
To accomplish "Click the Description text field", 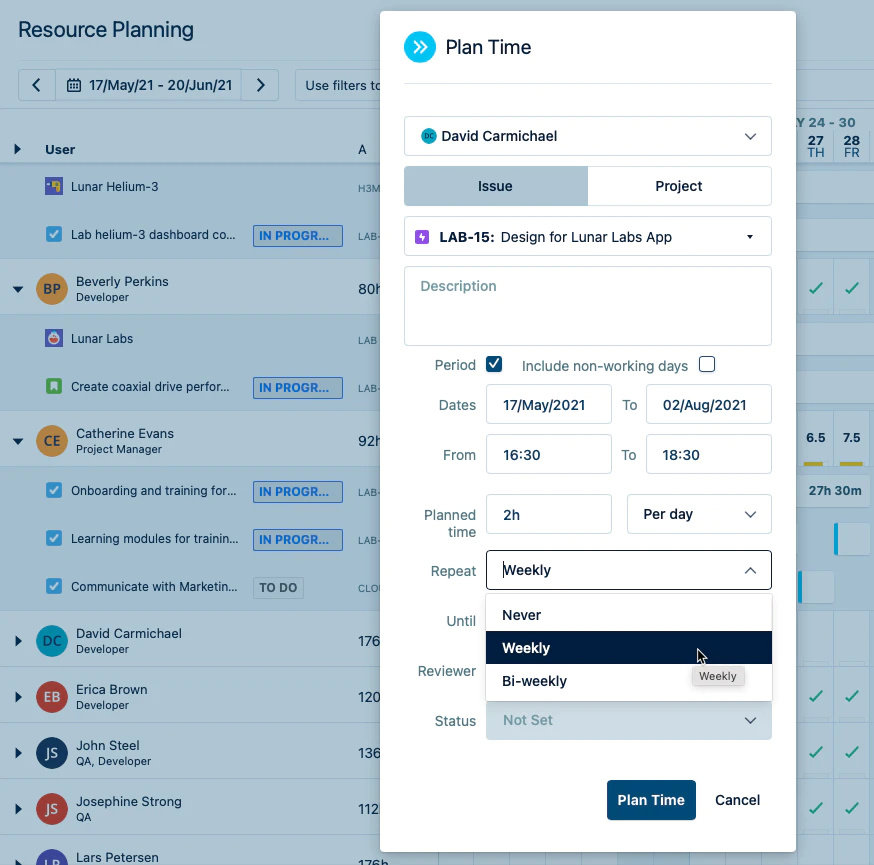I will click(587, 306).
